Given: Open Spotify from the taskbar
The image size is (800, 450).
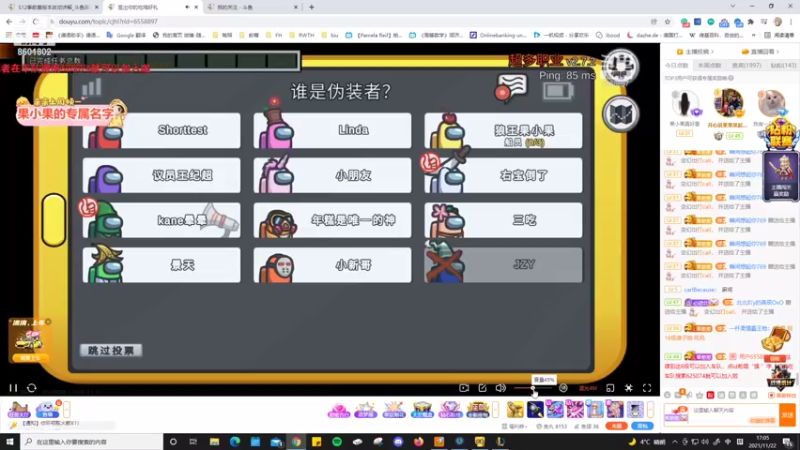Looking at the screenshot, I should tap(337, 442).
